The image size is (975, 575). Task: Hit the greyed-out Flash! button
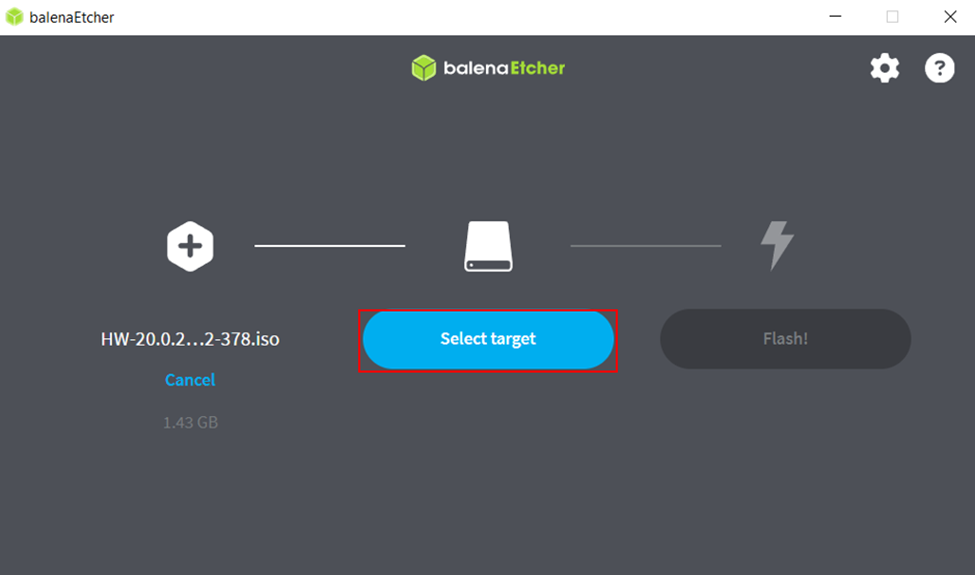(785, 339)
